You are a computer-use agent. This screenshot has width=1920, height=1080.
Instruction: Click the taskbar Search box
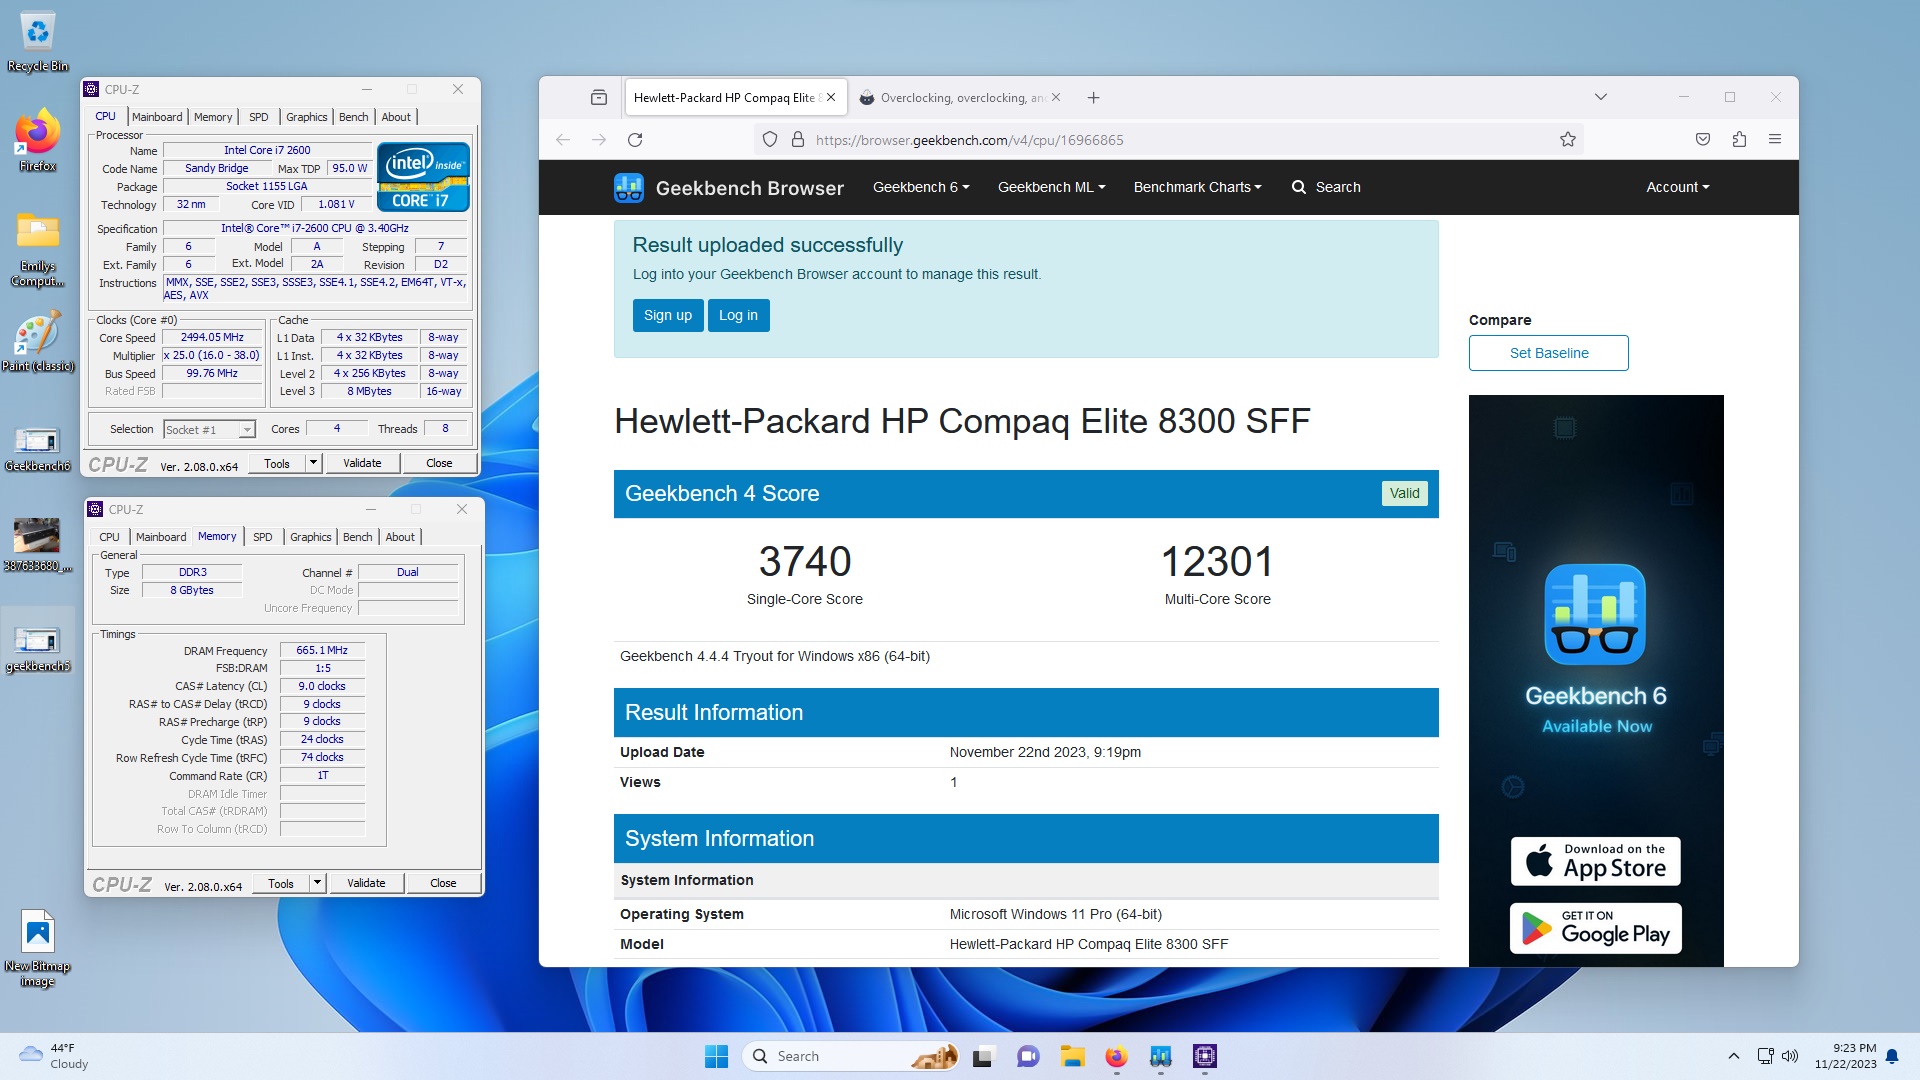coord(850,1056)
